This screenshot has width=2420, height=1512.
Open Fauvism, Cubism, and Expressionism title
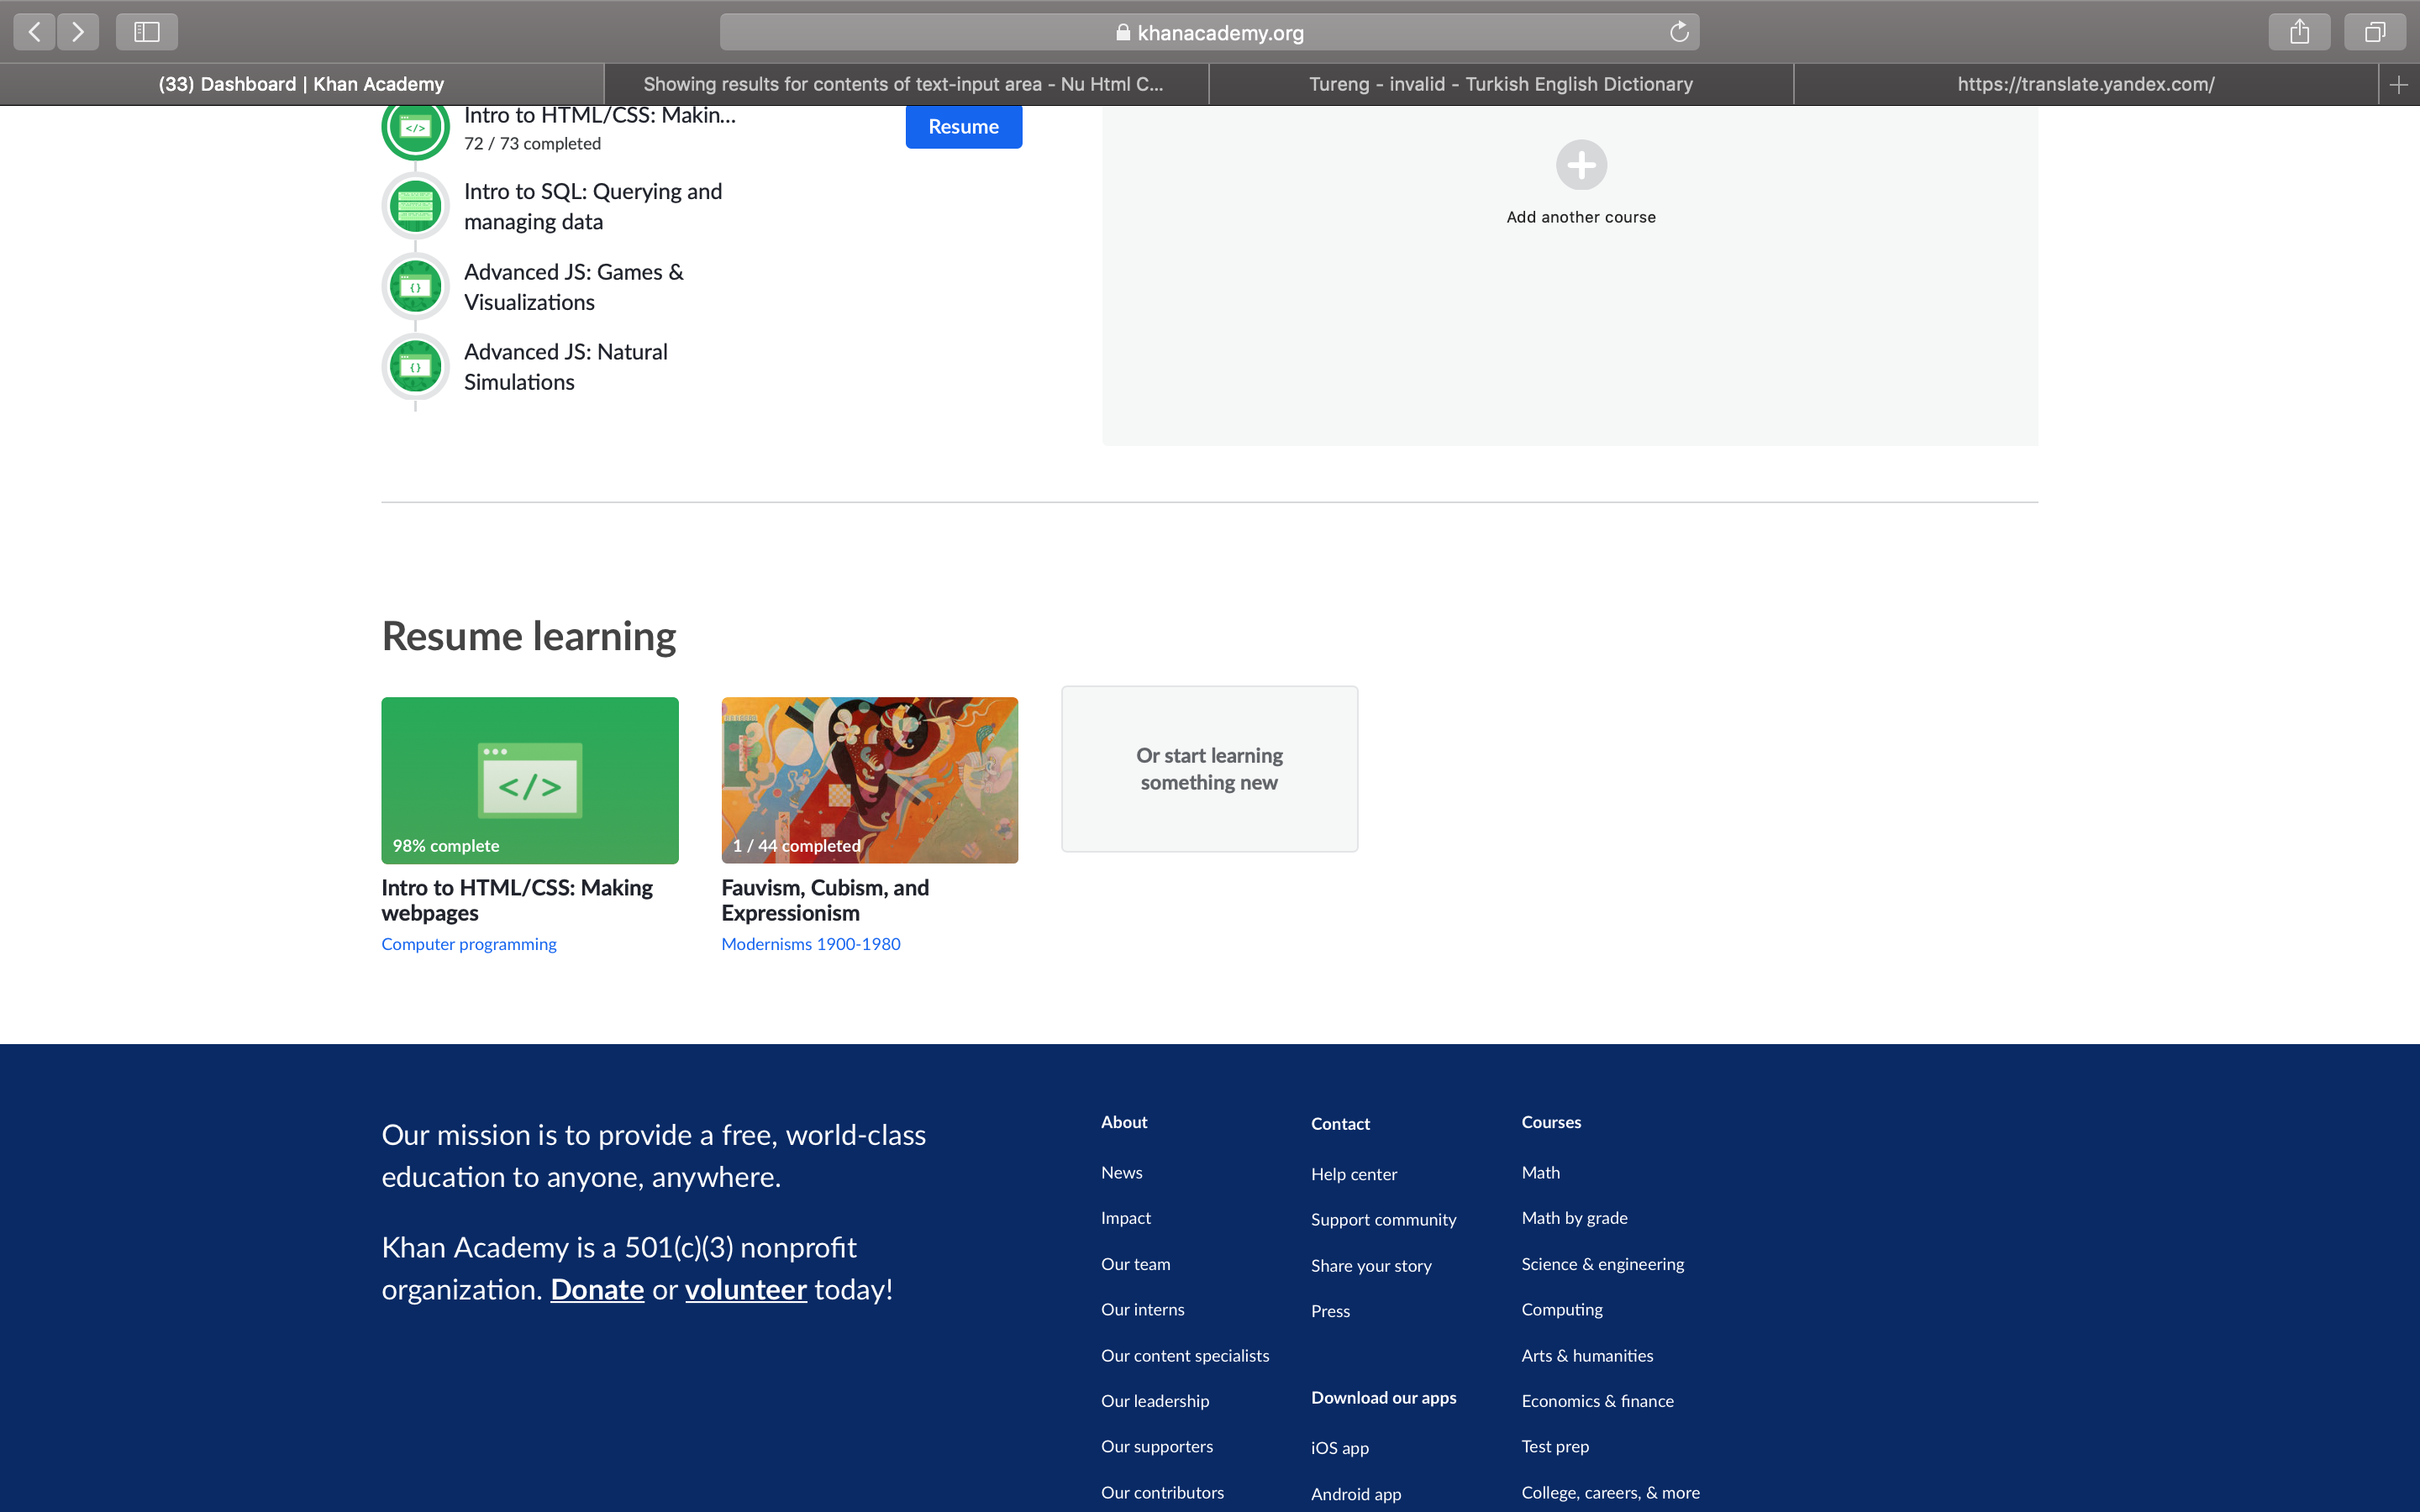(x=825, y=900)
